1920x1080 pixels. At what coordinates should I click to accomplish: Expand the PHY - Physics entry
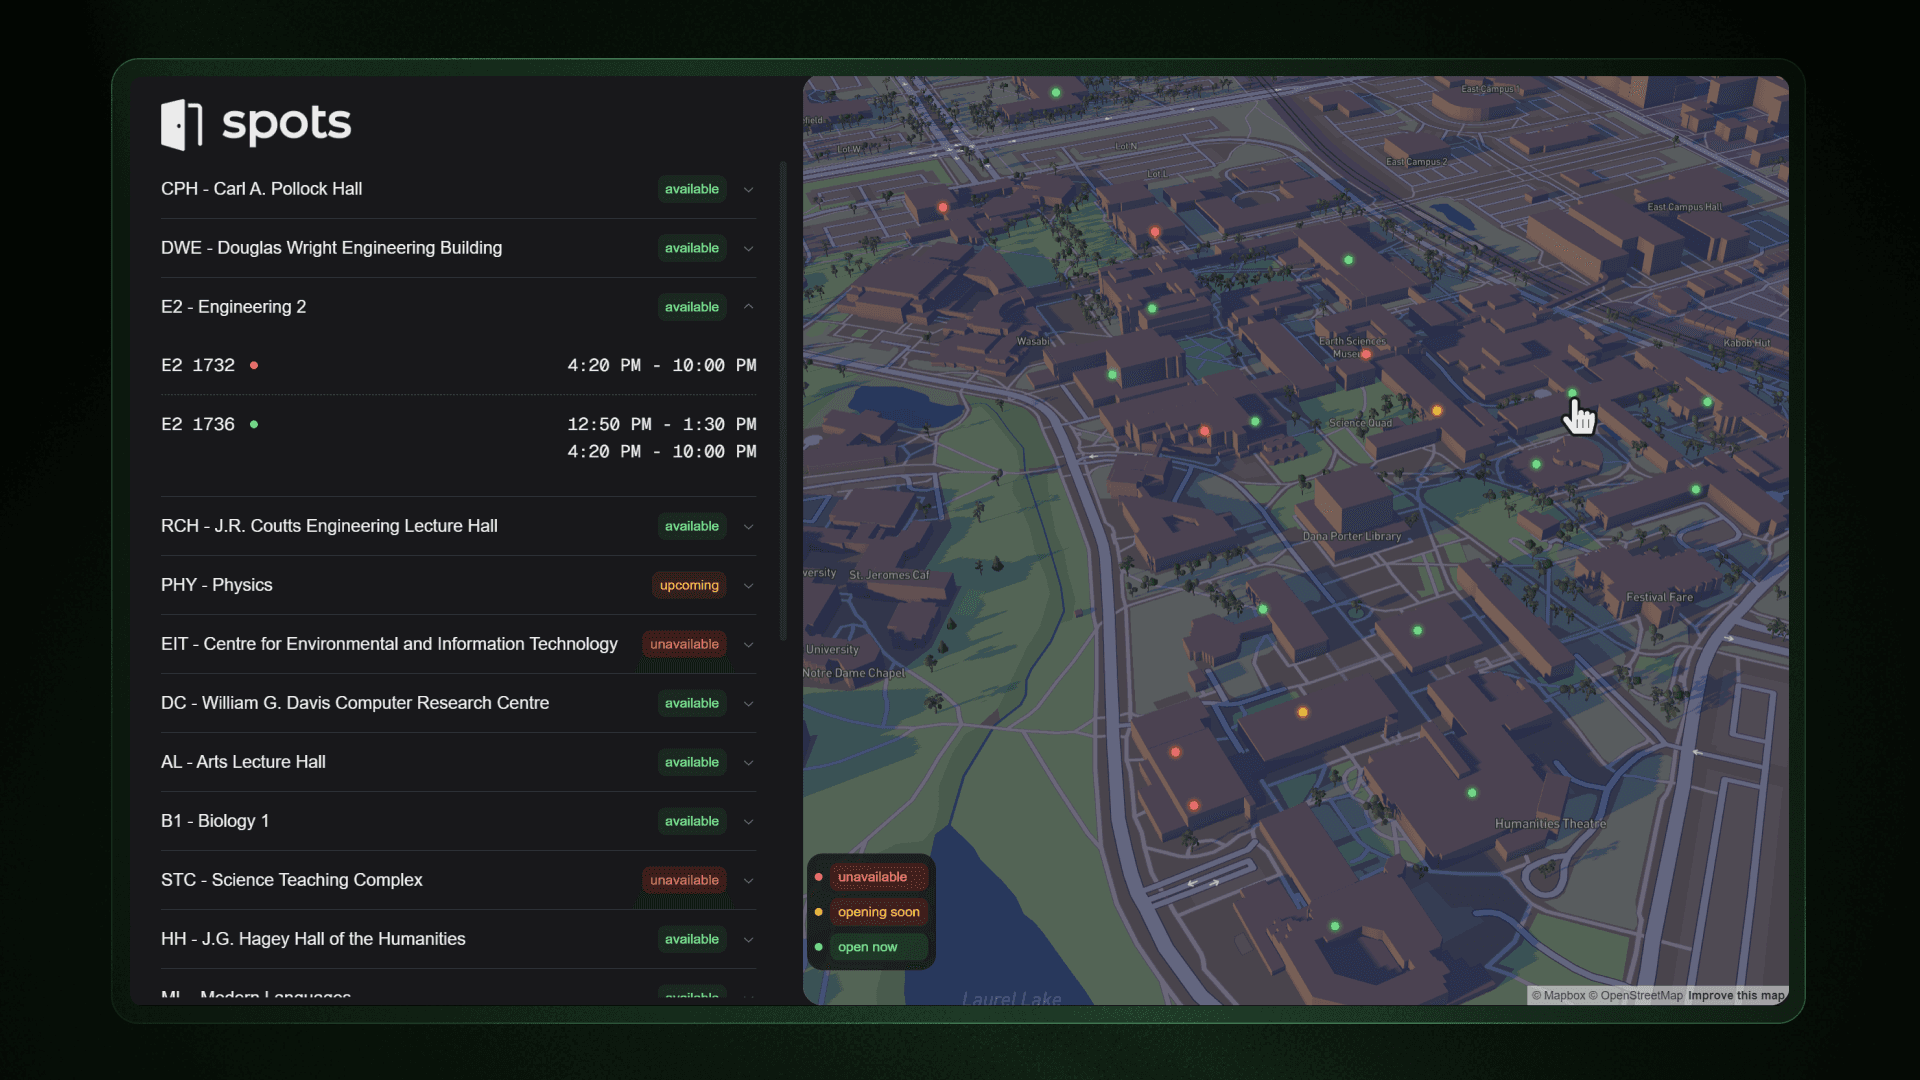pos(748,586)
